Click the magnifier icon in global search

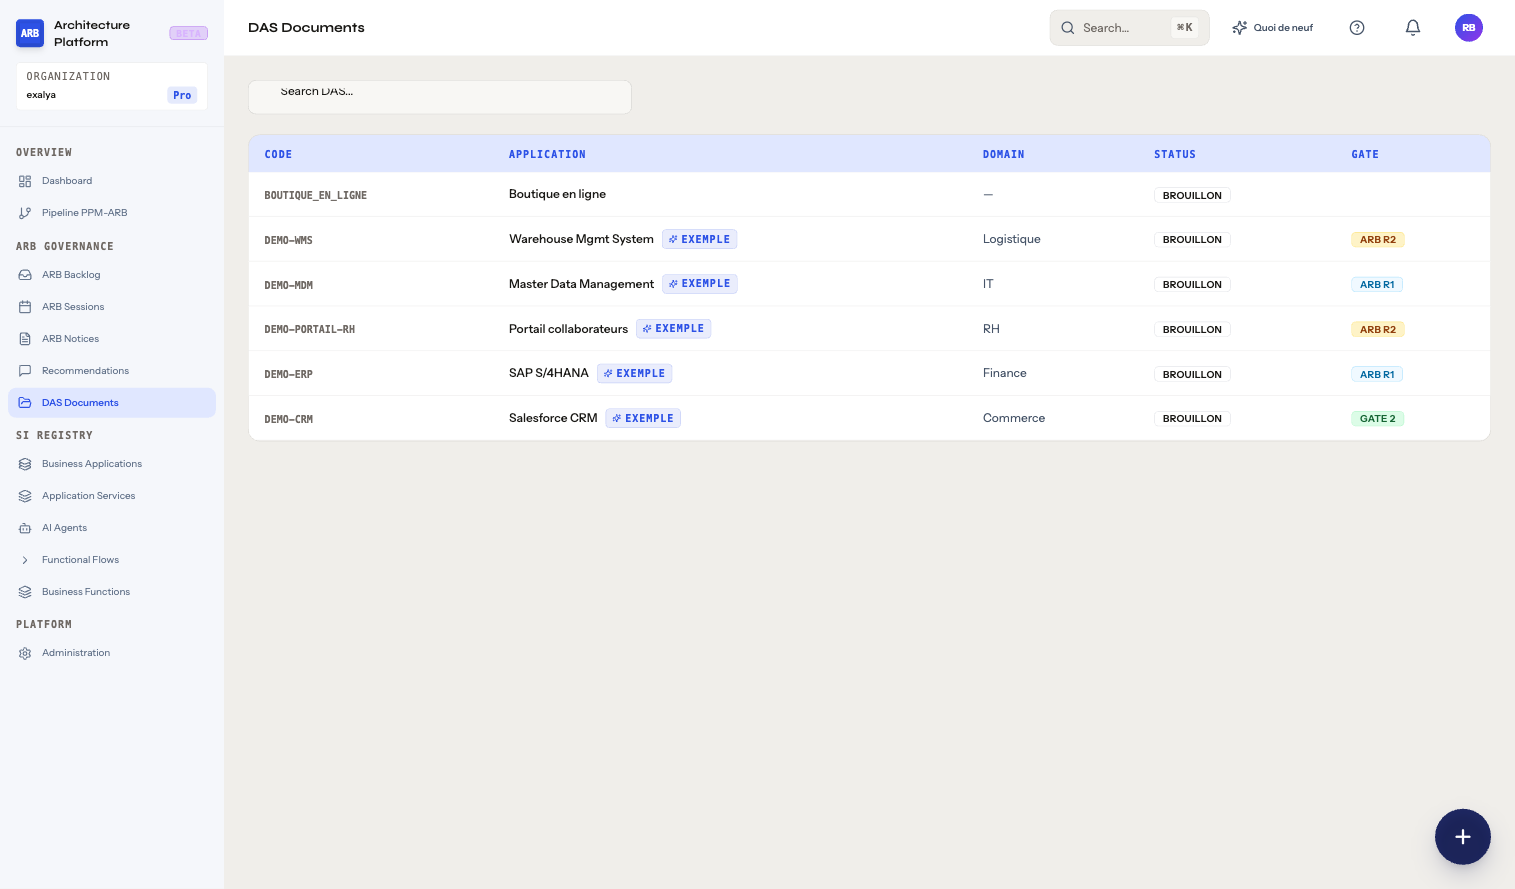point(1068,28)
